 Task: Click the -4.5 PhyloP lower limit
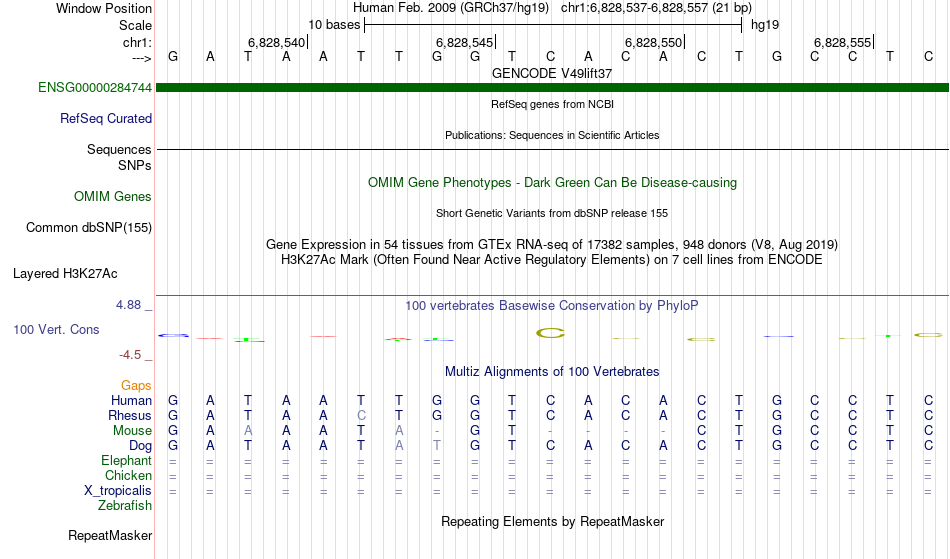[x=130, y=355]
